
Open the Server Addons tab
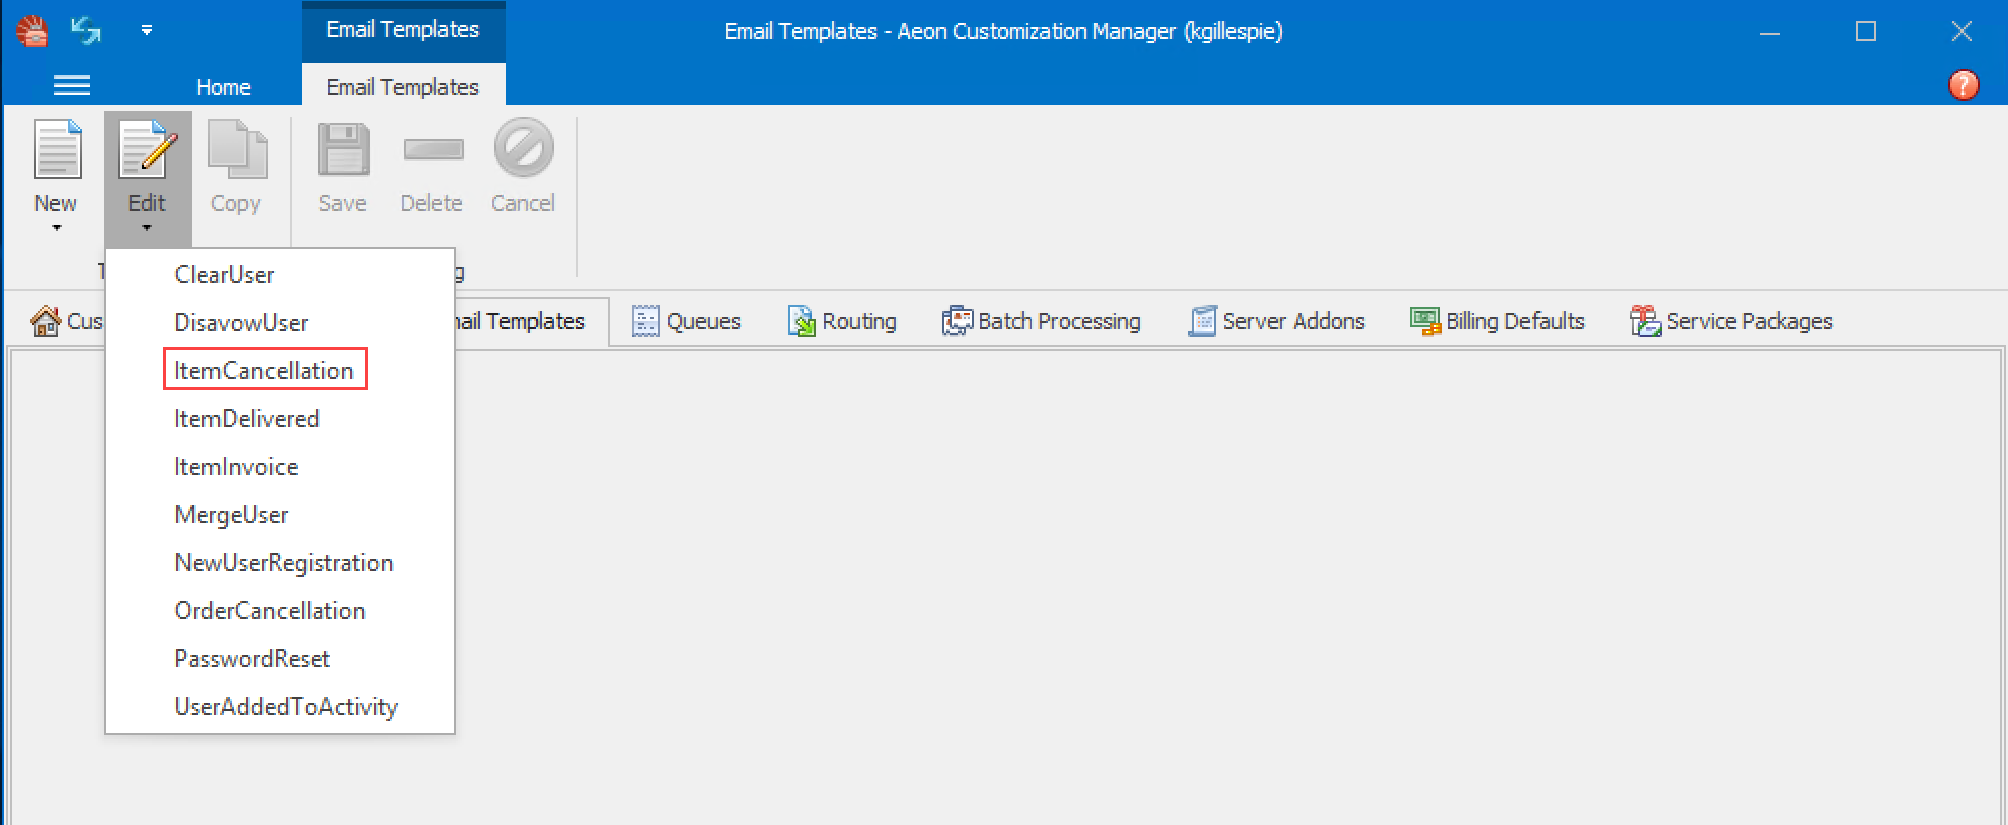1276,321
